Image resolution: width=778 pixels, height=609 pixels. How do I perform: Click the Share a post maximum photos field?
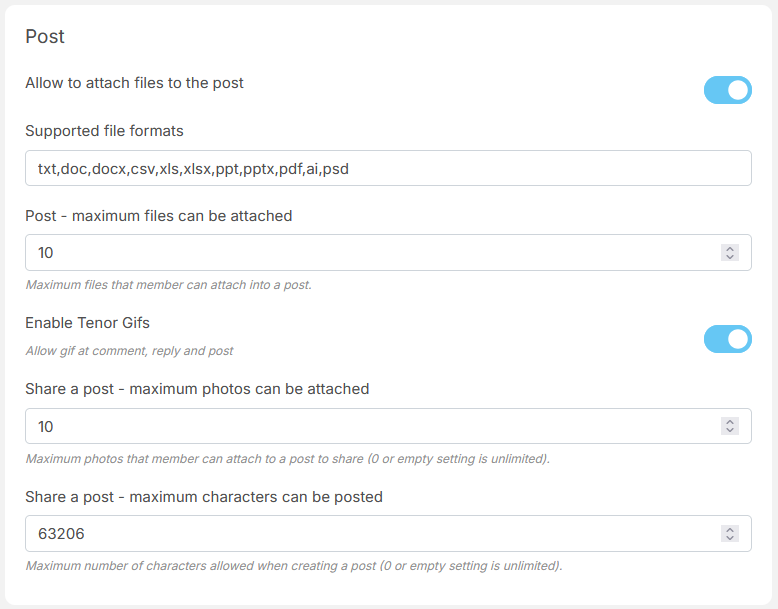pos(370,426)
